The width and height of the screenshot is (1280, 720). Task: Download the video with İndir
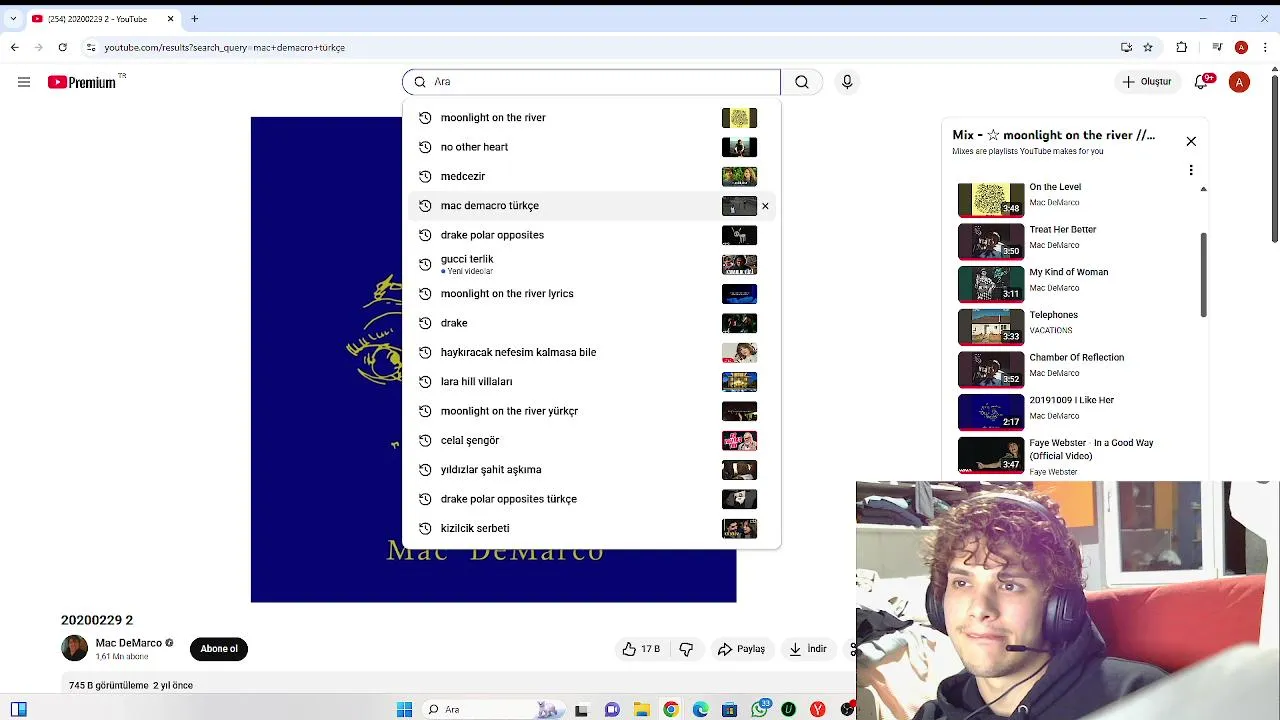[807, 649]
